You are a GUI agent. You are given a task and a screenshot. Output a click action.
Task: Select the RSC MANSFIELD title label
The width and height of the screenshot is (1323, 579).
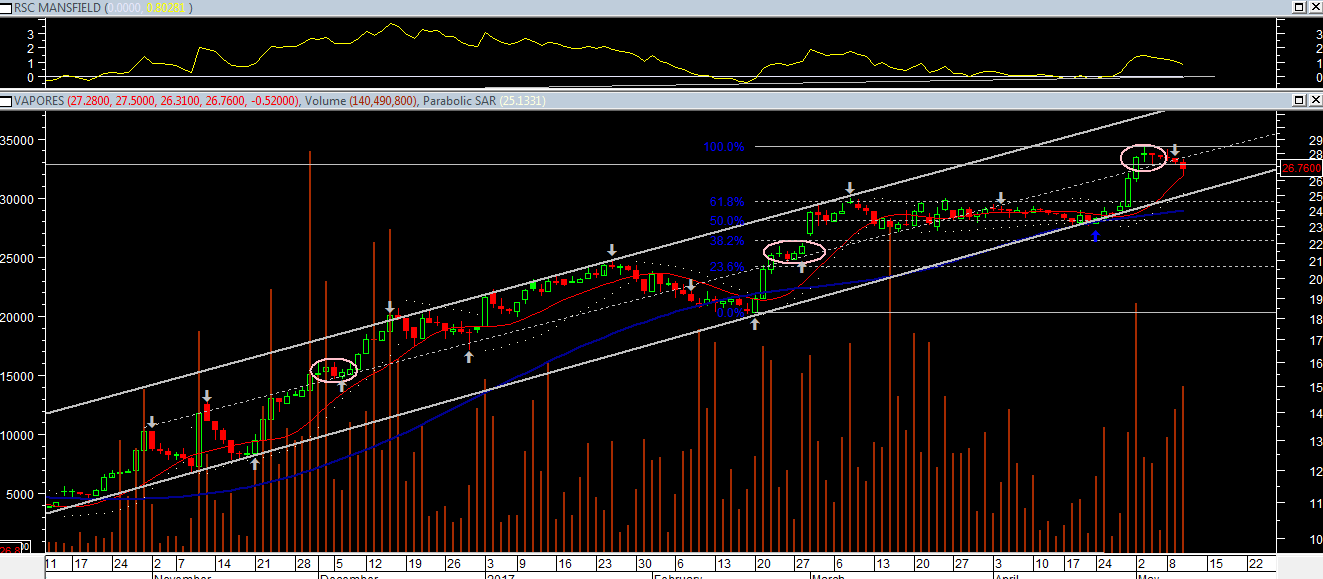coord(57,7)
